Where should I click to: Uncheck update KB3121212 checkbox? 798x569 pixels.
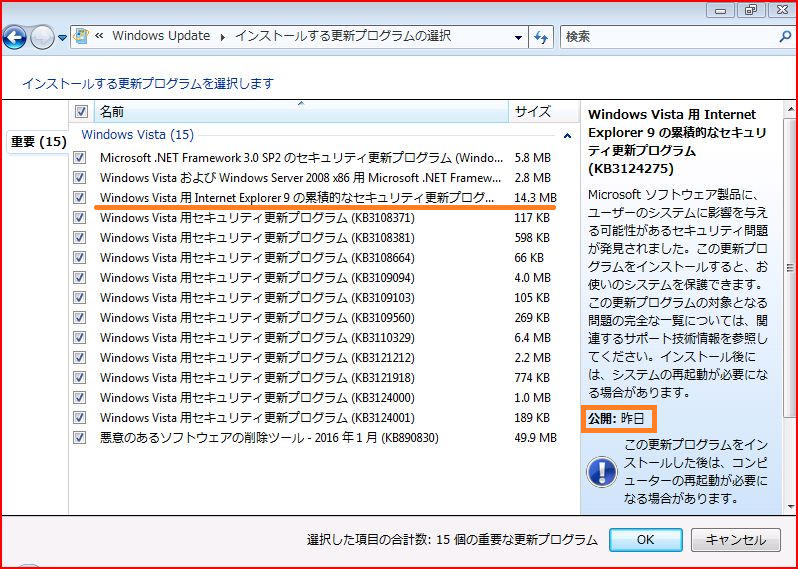point(79,357)
